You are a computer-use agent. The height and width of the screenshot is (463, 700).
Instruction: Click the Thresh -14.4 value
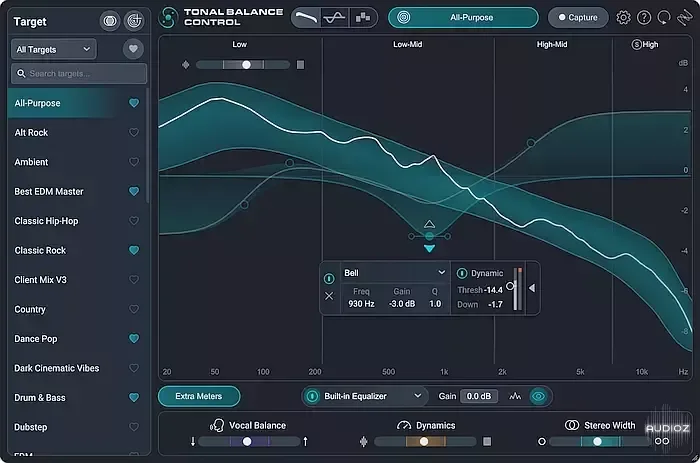tap(494, 290)
